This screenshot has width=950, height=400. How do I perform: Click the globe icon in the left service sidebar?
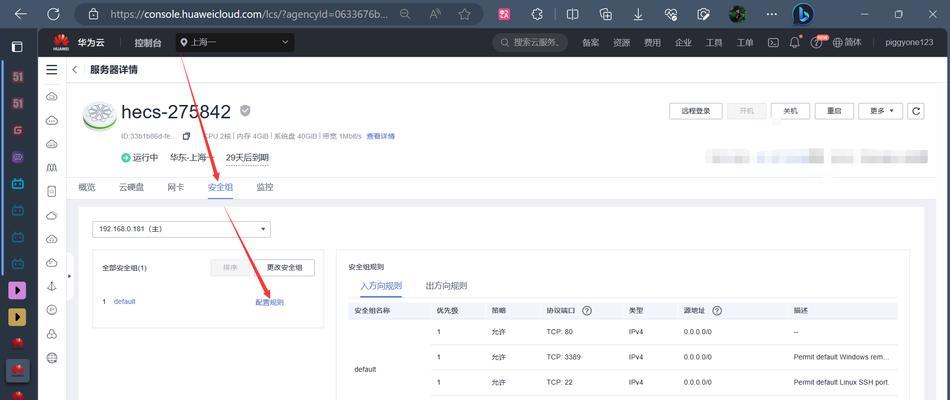pyautogui.click(x=52, y=358)
